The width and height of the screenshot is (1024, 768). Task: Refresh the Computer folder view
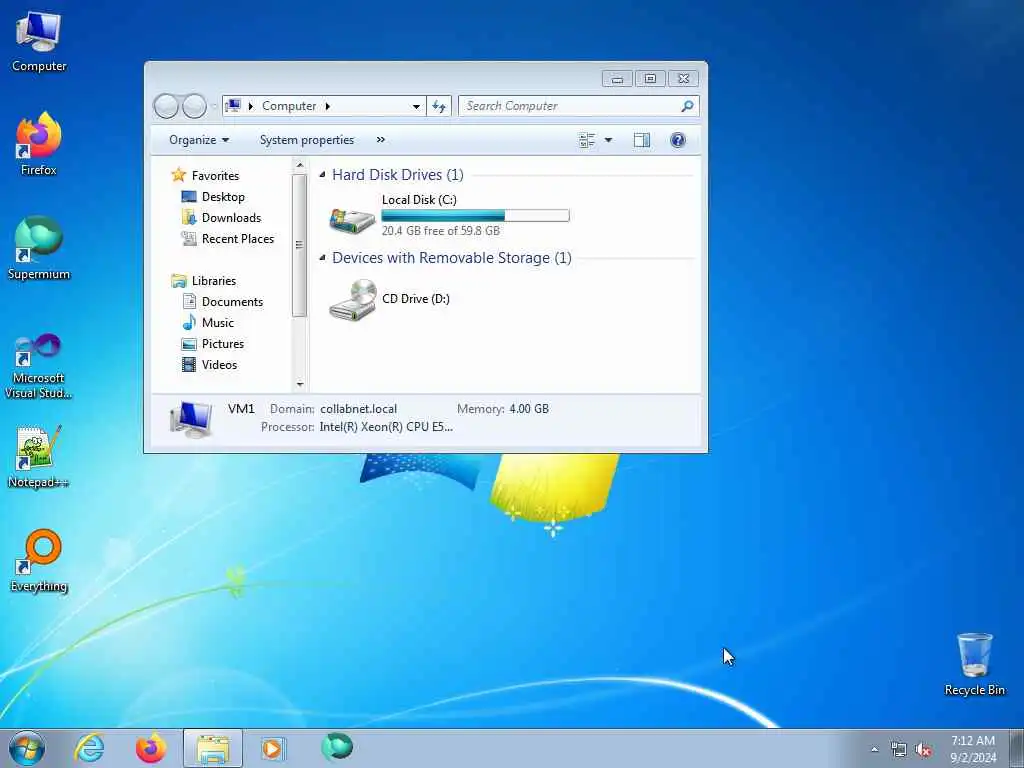439,106
